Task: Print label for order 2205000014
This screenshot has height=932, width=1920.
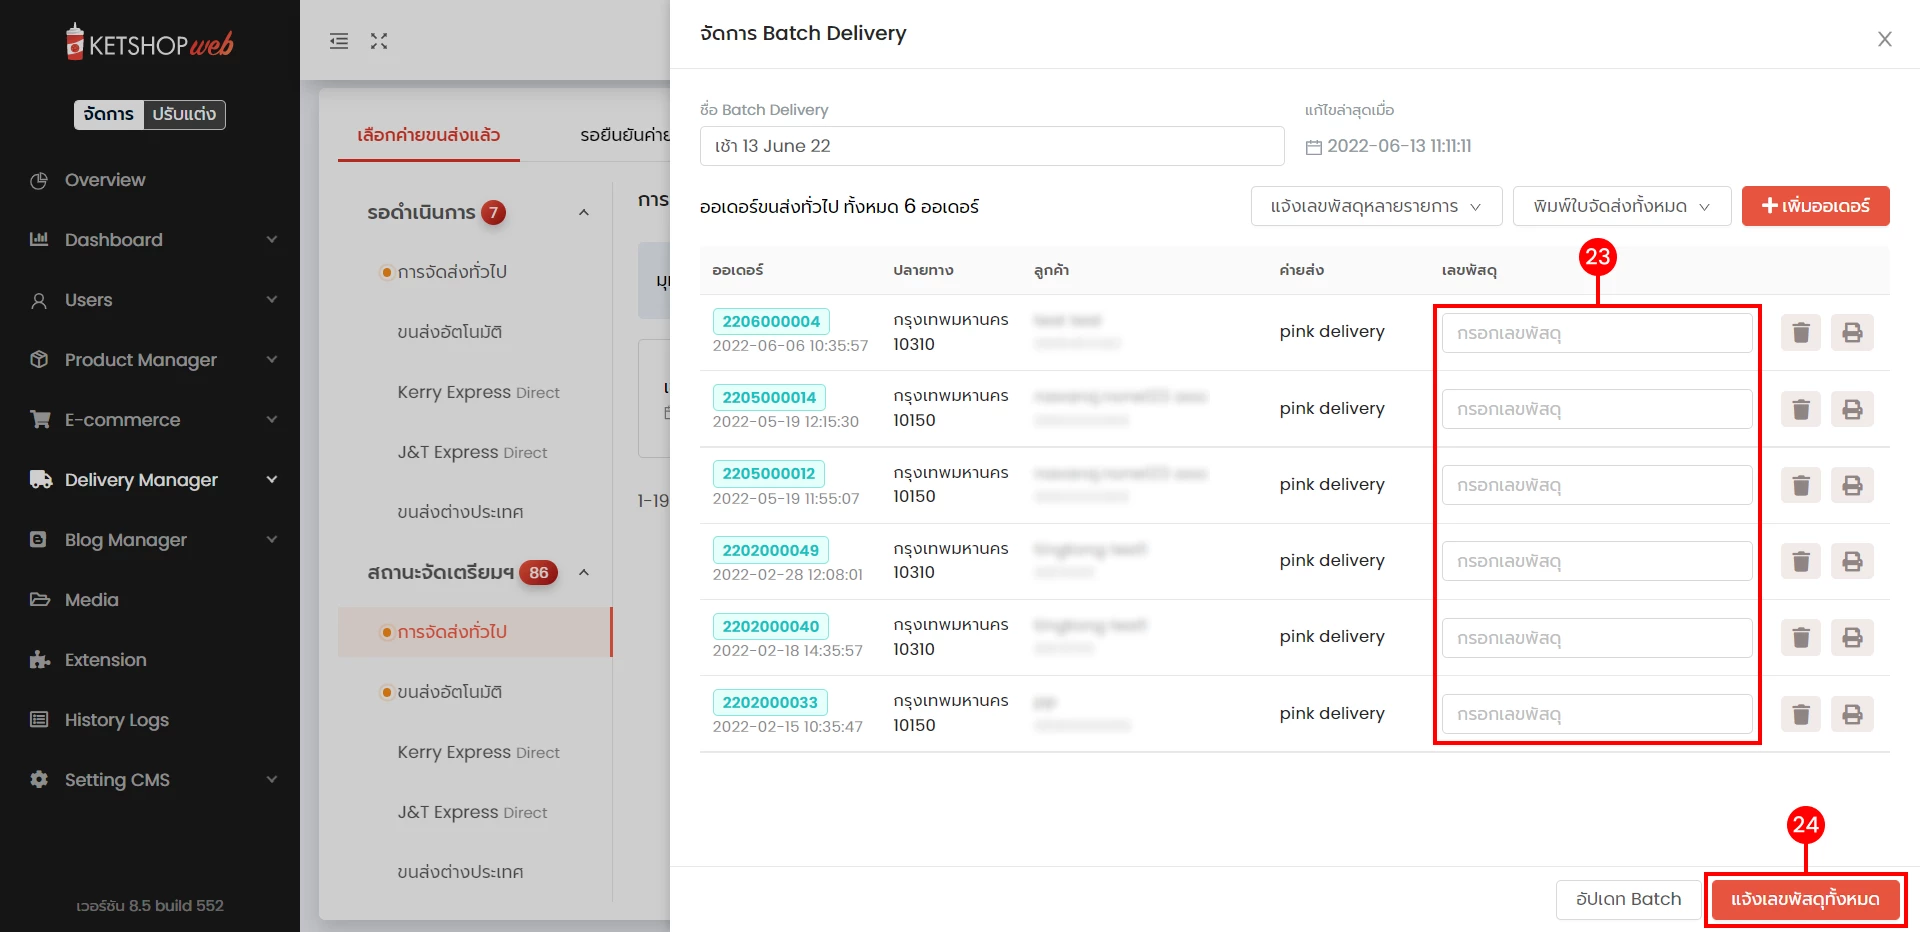Action: 1852,409
